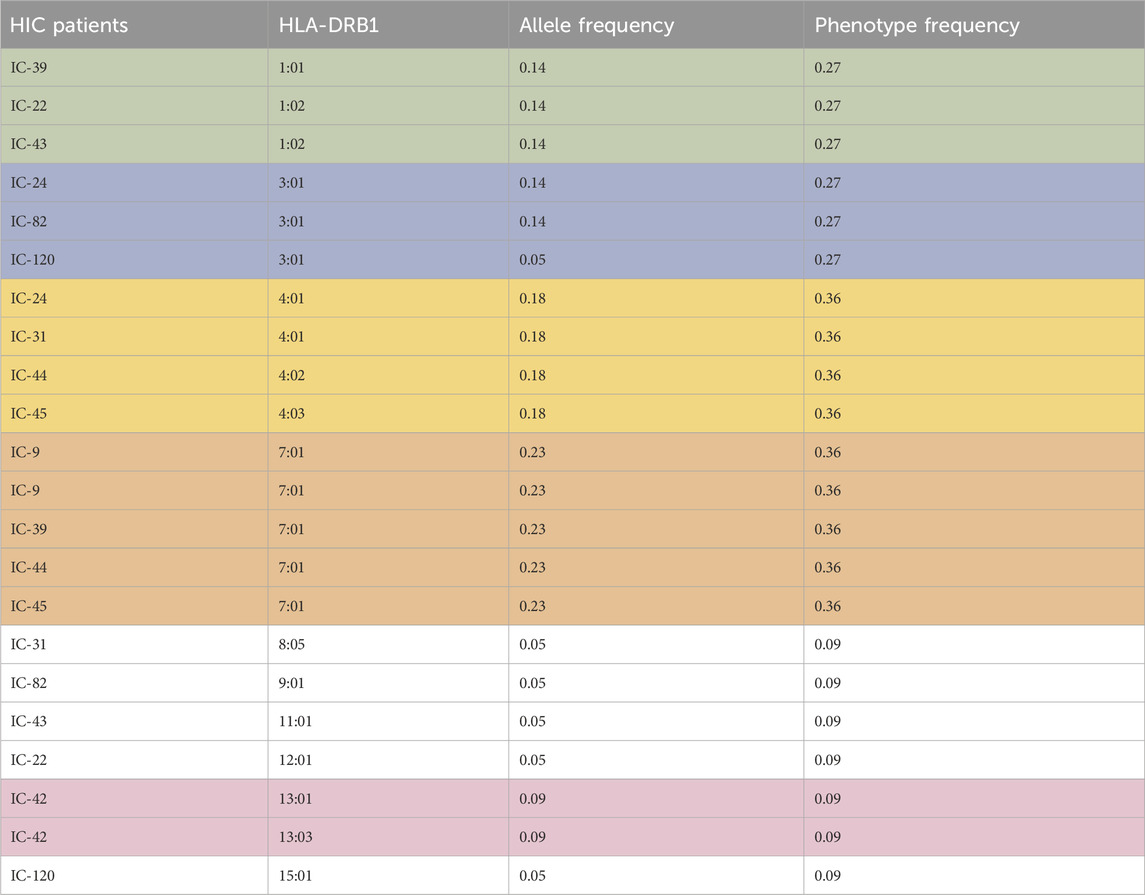
Task: Select the 15:01 allele cell
Action: point(298,876)
